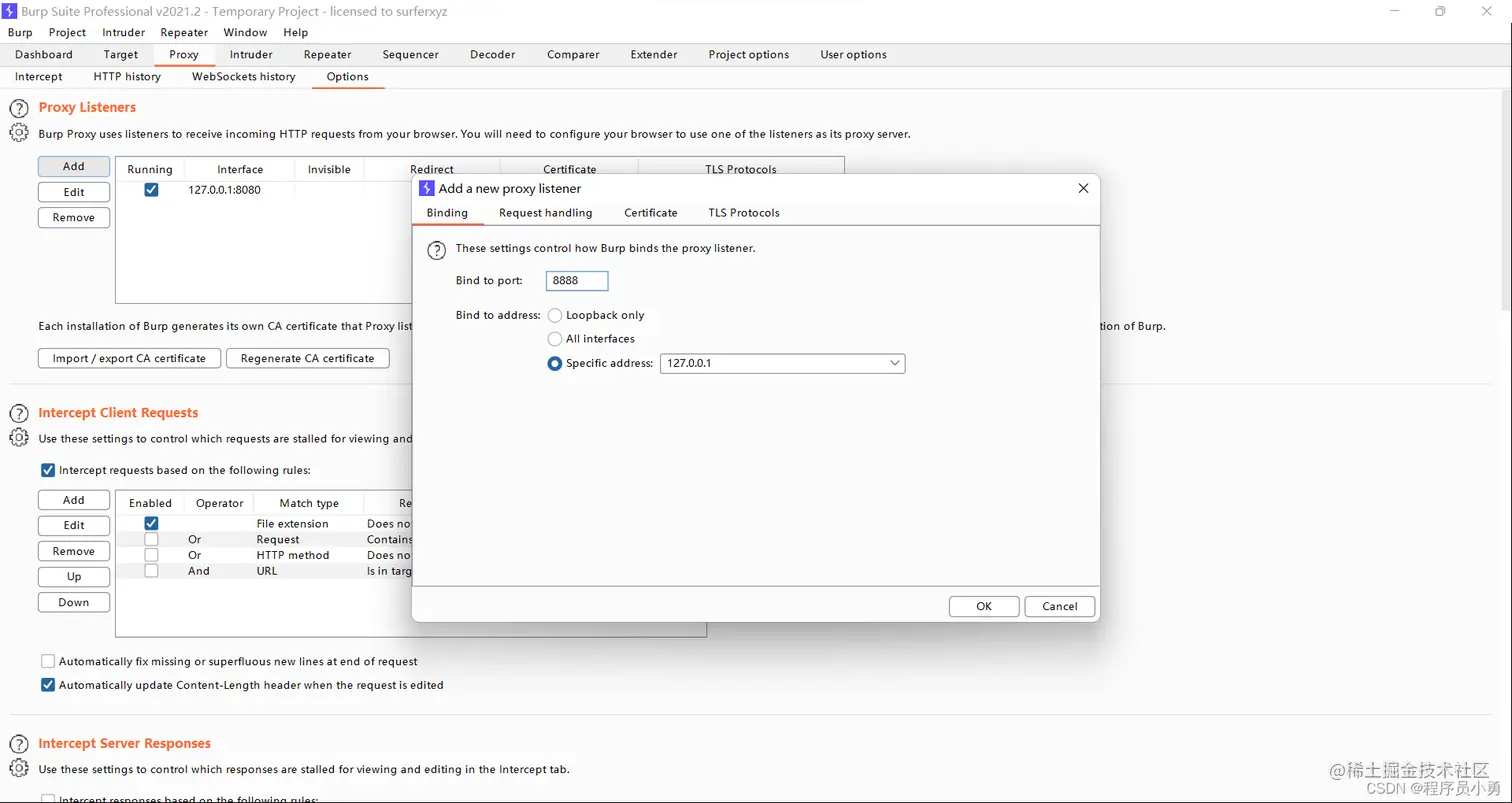Viewport: 1512px width, 803px height.
Task: Click Remove button for intercept request rules
Action: pos(74,551)
